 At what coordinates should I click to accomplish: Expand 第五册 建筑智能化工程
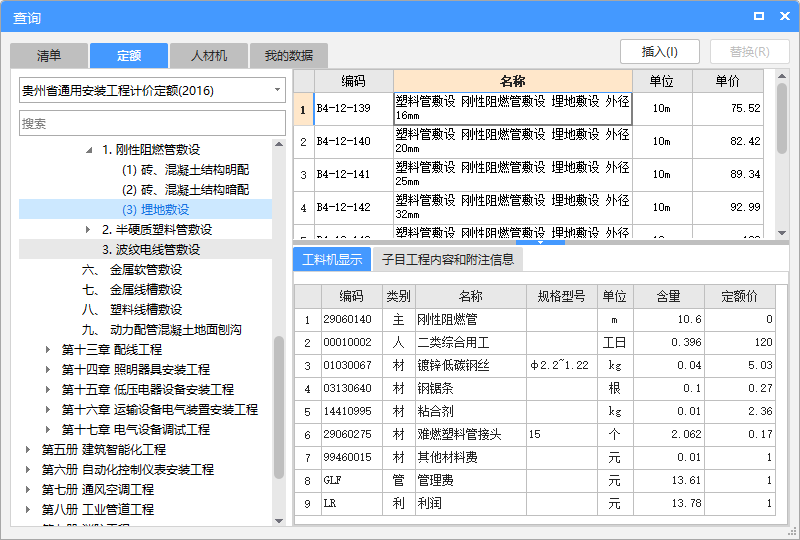click(x=28, y=450)
